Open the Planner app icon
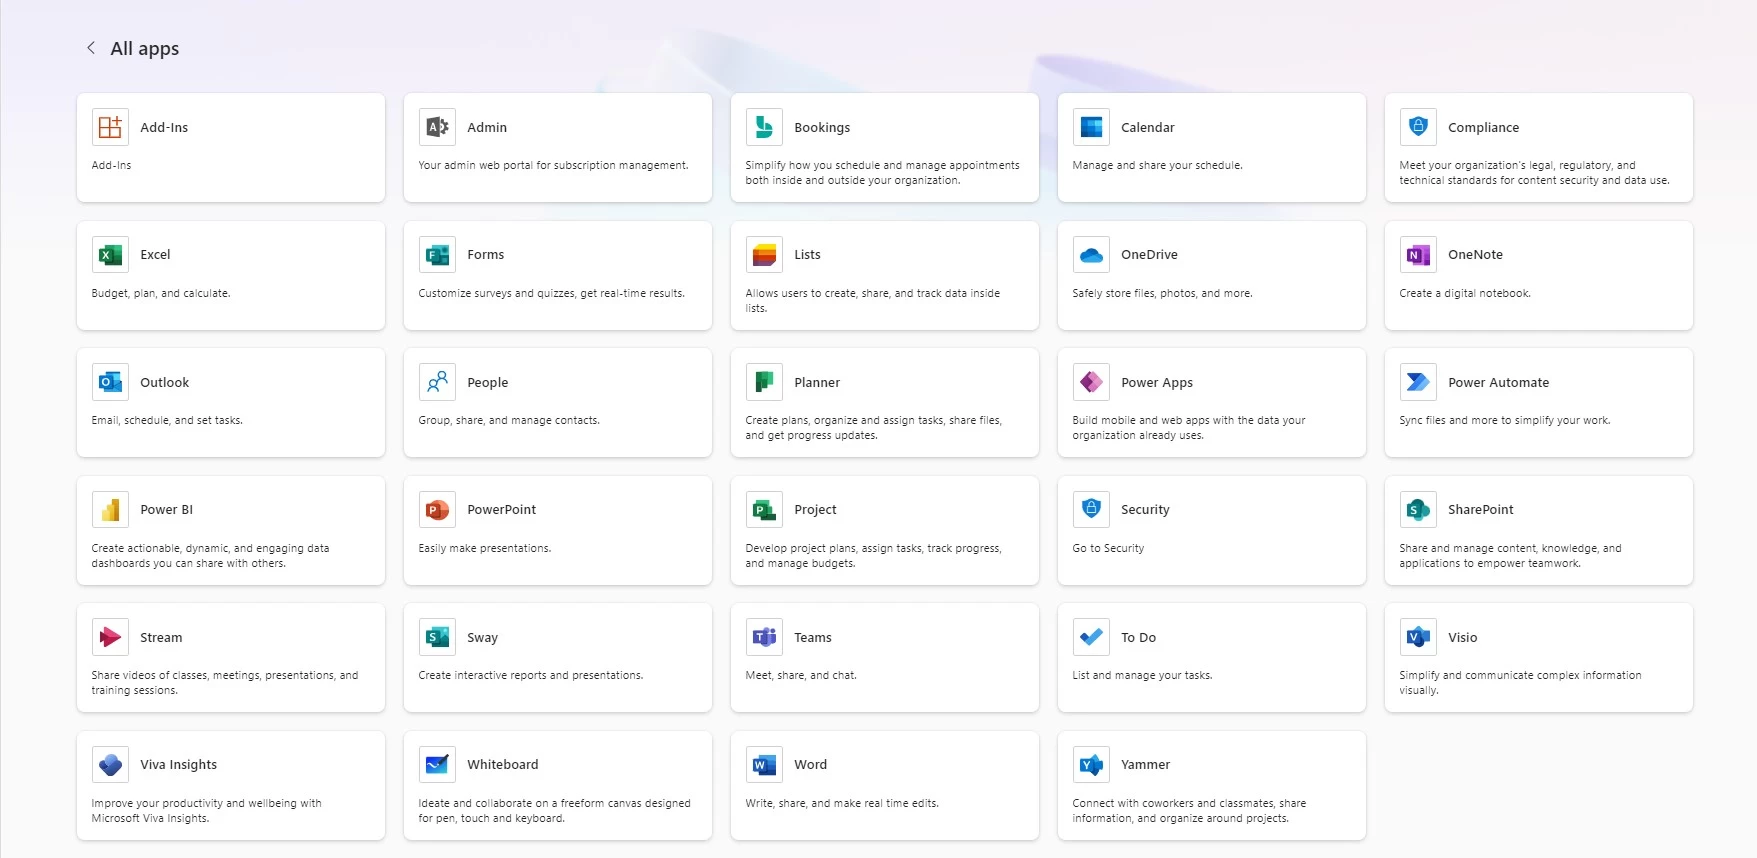 point(764,382)
